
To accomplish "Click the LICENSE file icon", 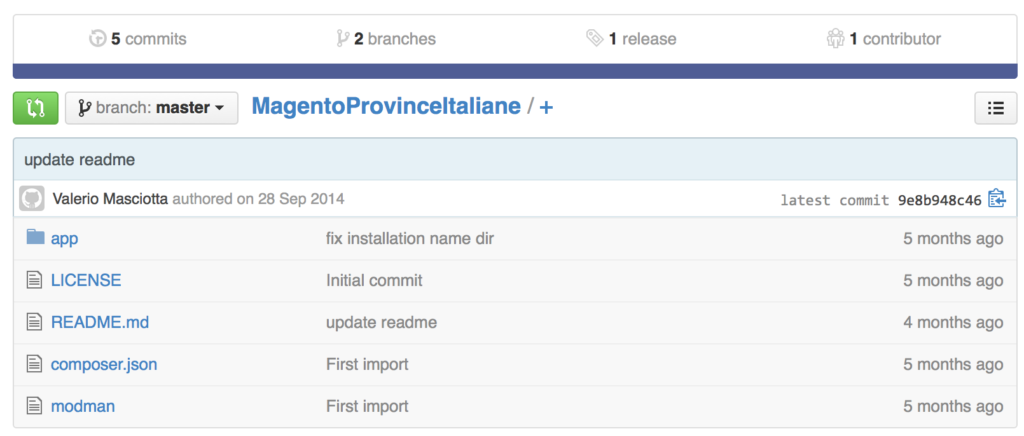I will 35,281.
